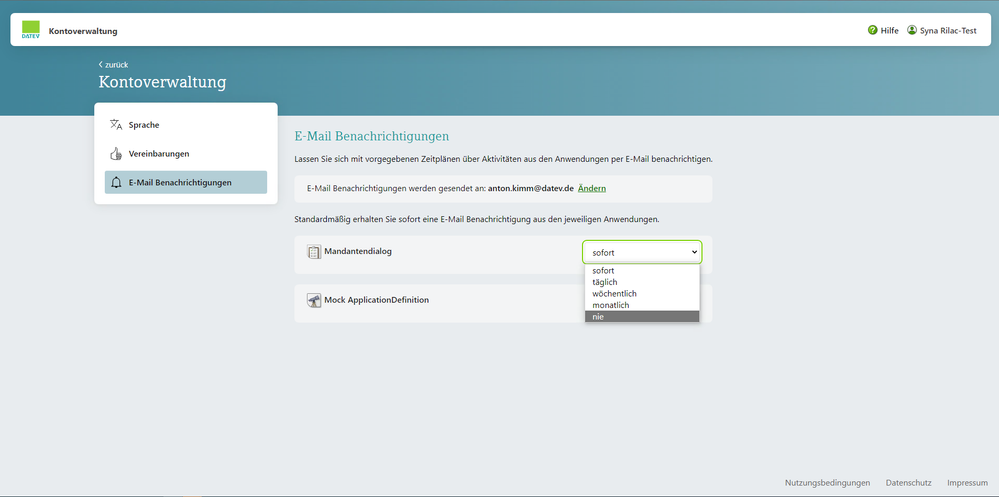This screenshot has width=999, height=497.
Task: Go back using the zurück link
Action: pyautogui.click(x=113, y=65)
